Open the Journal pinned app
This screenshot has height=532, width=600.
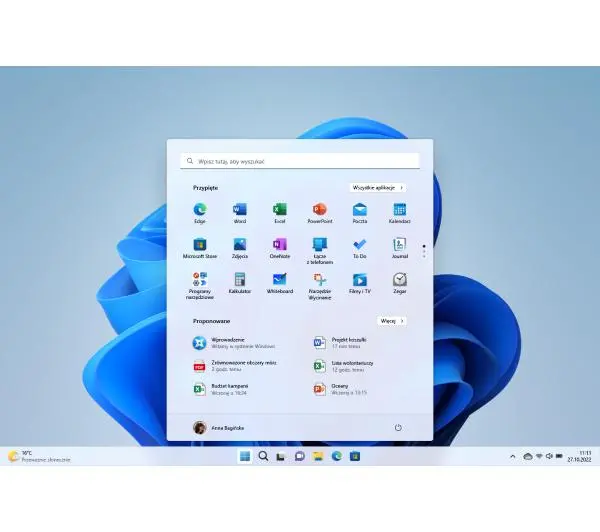pos(399,248)
